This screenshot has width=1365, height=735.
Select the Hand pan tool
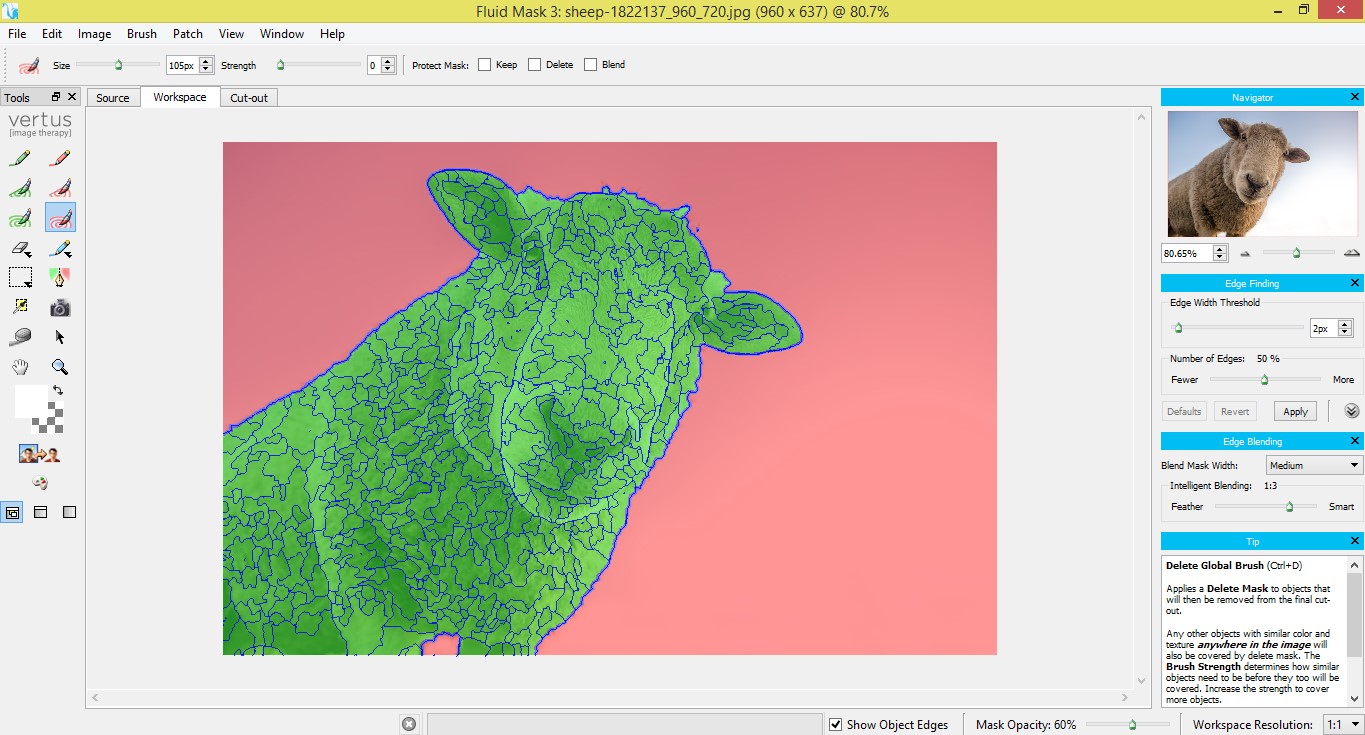coord(20,367)
